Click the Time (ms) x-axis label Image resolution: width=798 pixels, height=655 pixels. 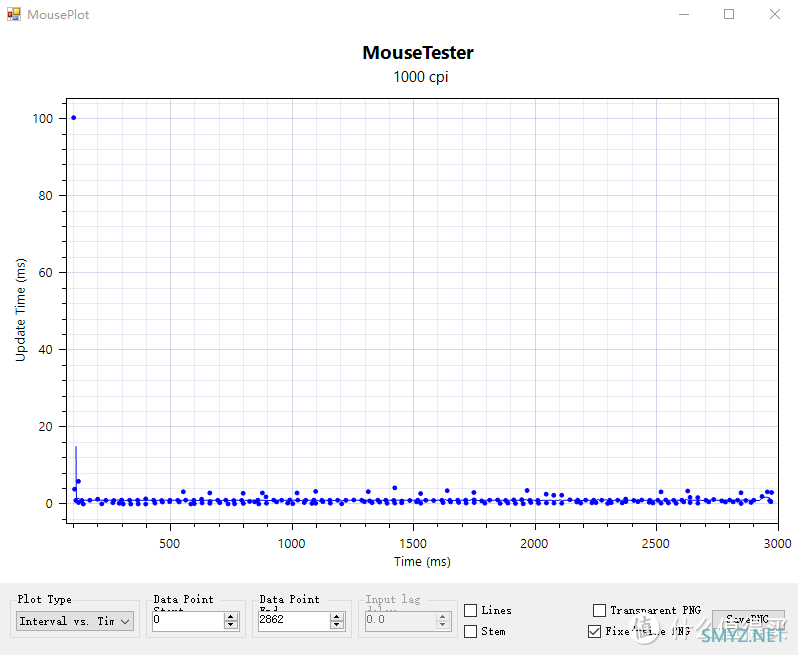(x=421, y=562)
